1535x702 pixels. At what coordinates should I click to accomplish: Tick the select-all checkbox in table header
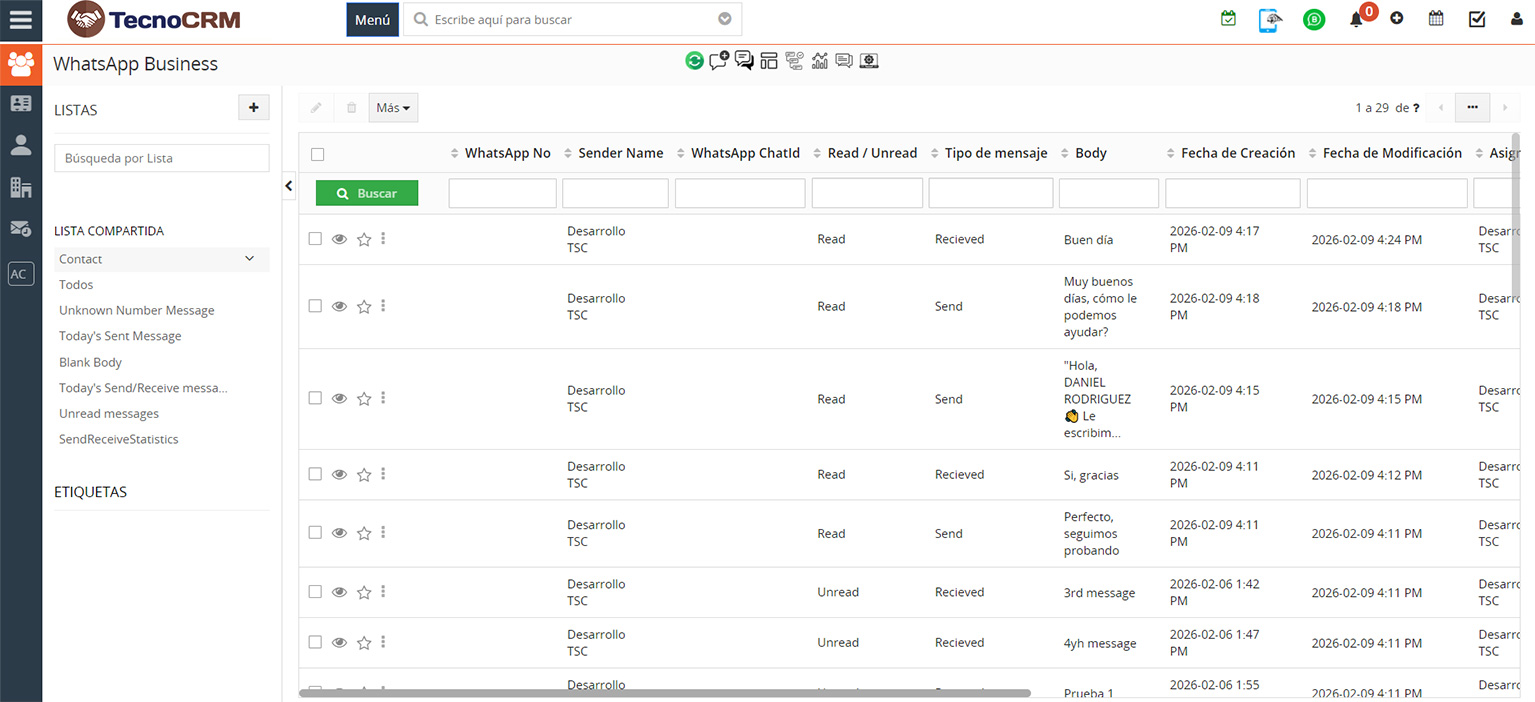pyautogui.click(x=318, y=154)
